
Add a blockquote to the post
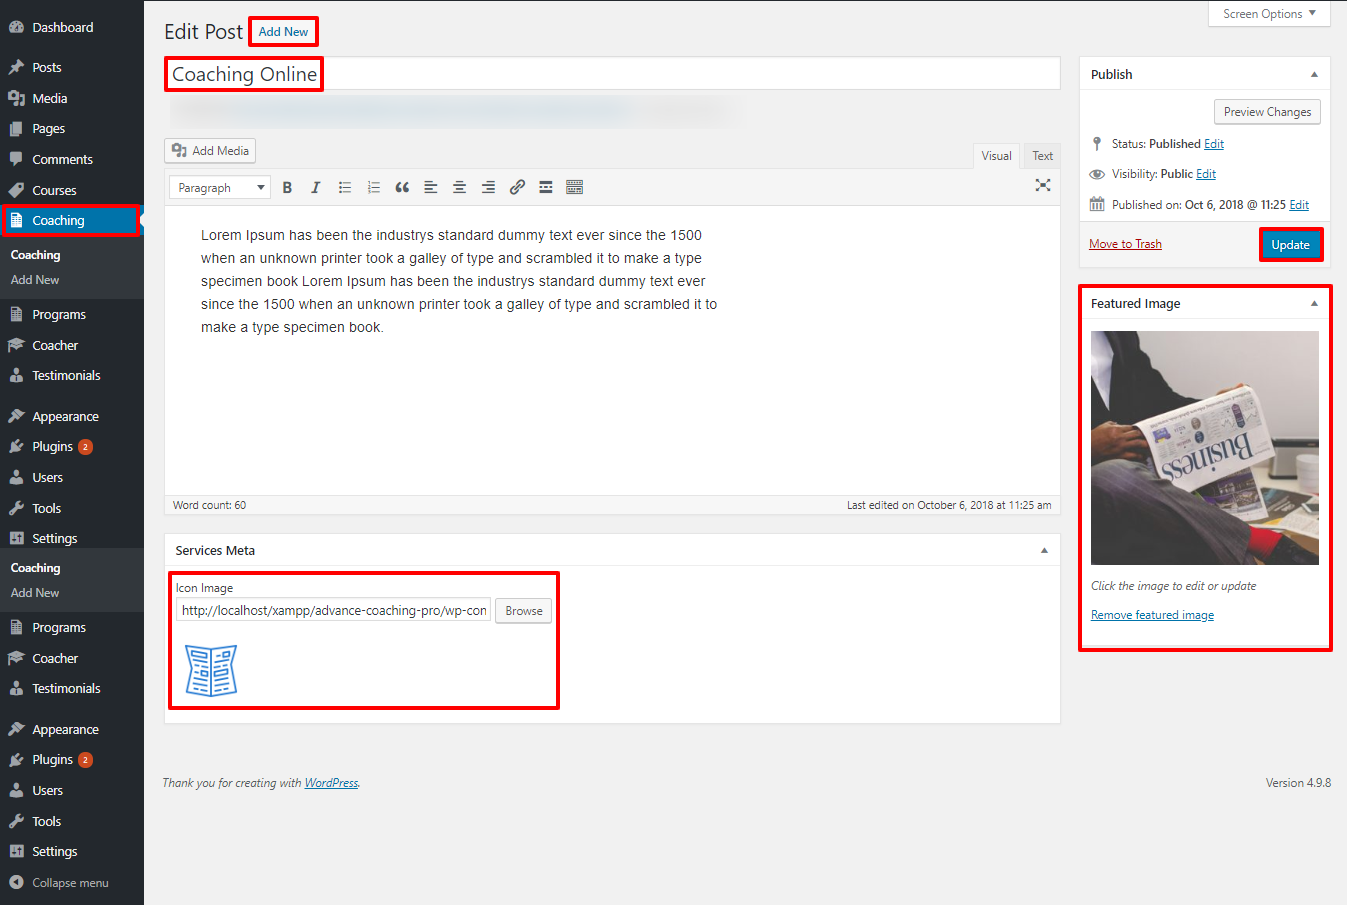[402, 187]
